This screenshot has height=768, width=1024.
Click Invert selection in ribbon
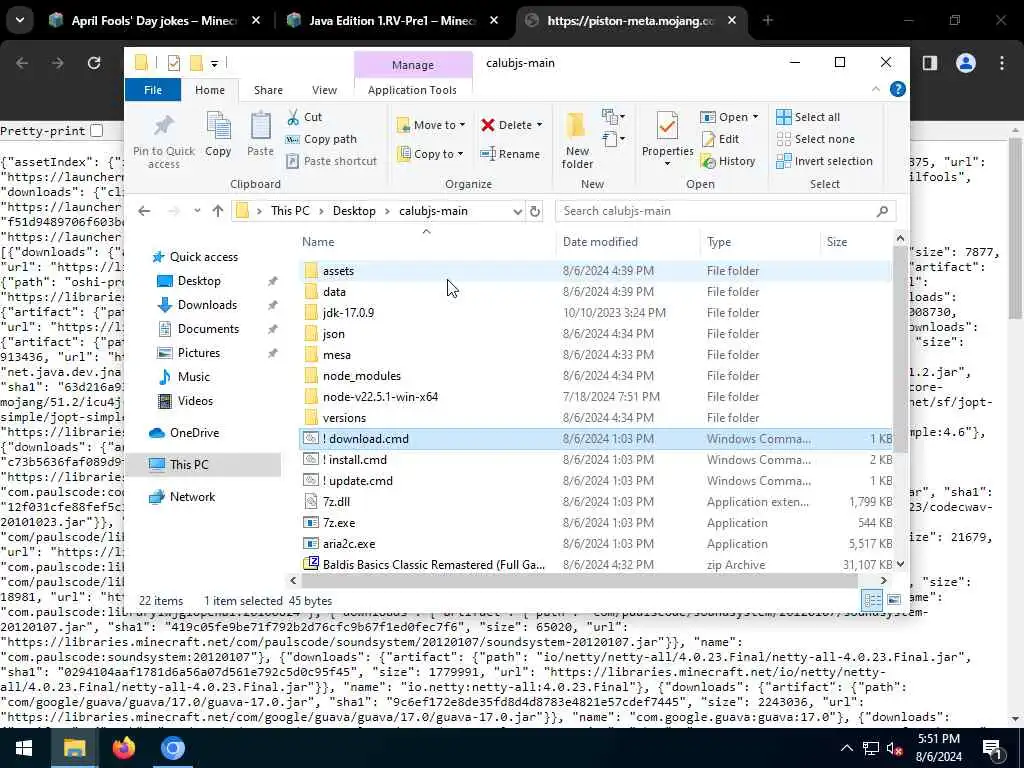point(824,161)
